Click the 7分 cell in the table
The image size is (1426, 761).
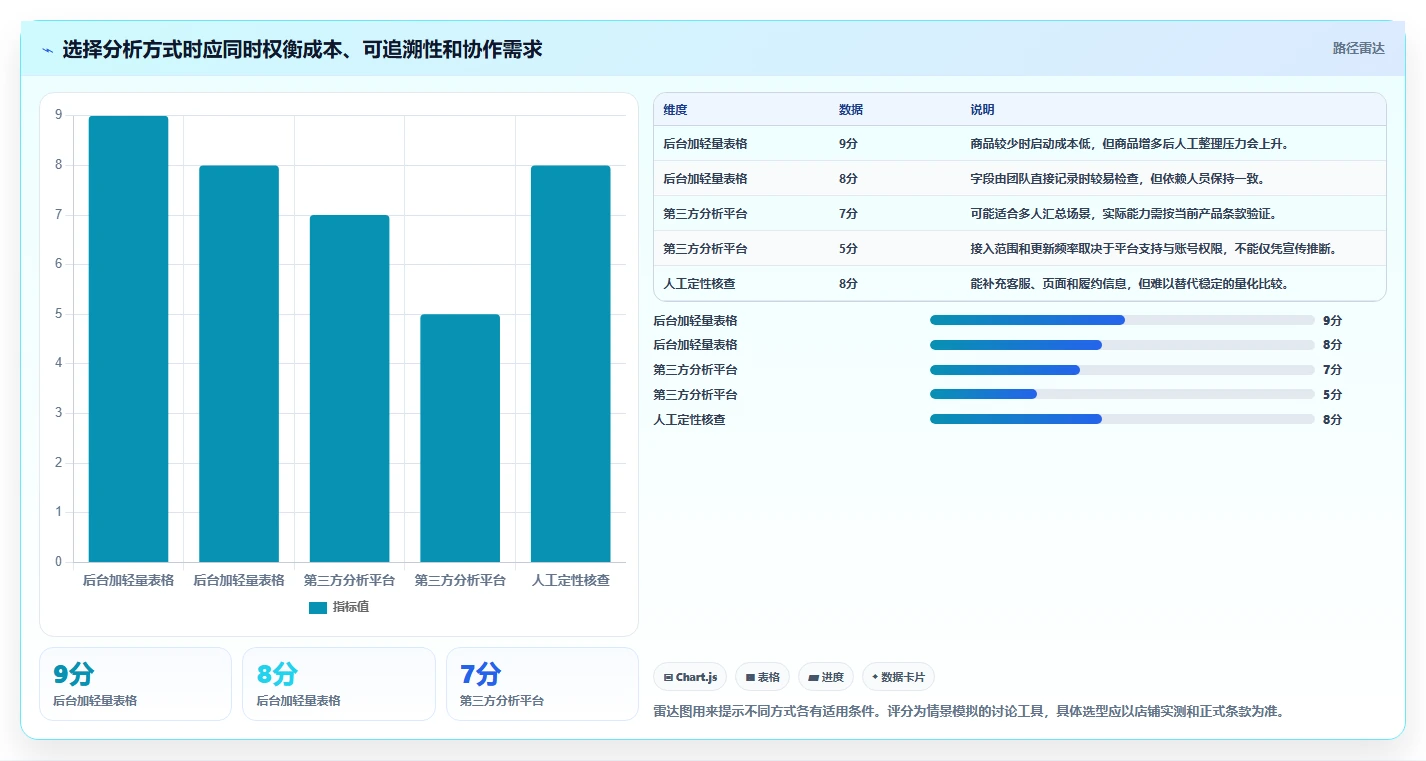tap(848, 214)
